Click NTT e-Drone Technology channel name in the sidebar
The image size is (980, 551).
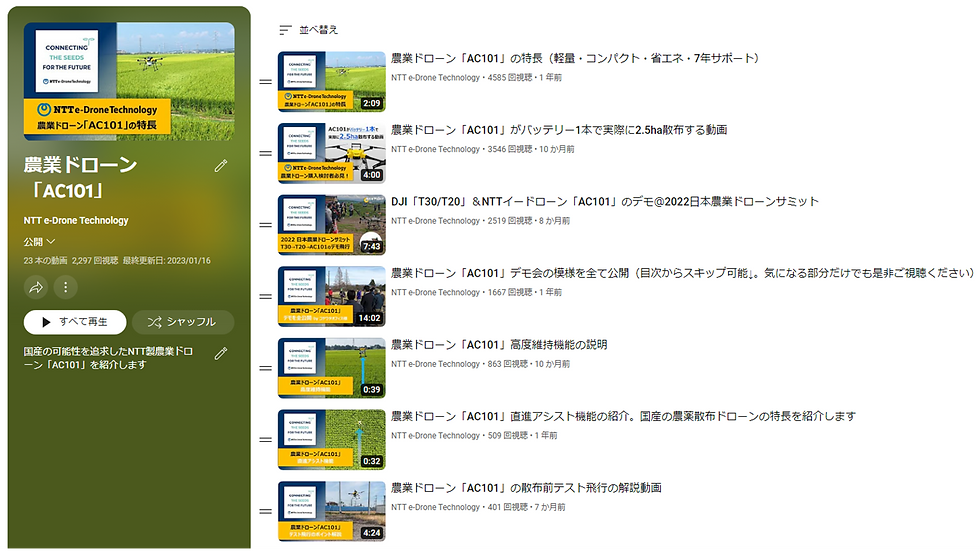[x=76, y=221]
